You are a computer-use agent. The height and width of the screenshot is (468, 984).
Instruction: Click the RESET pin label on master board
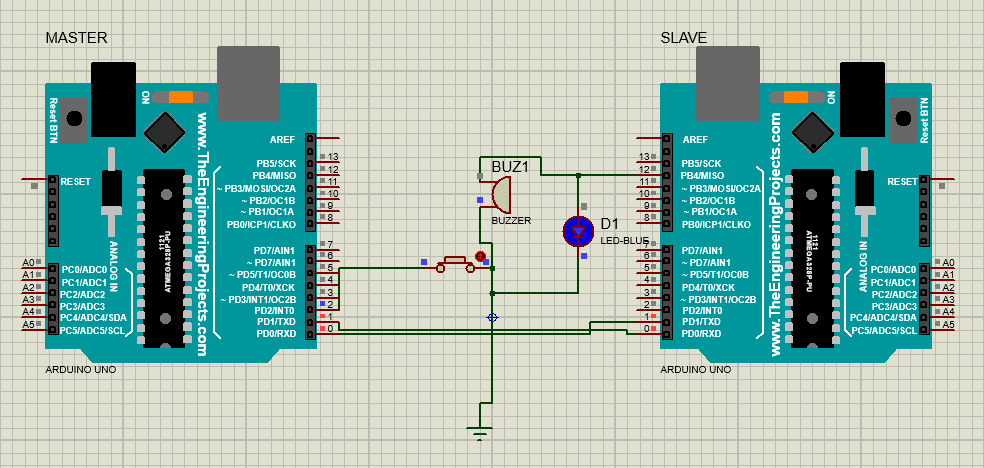pyautogui.click(x=75, y=181)
